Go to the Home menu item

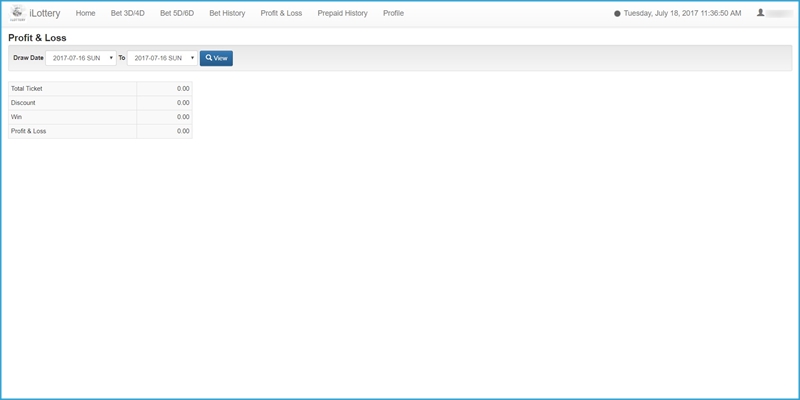[x=85, y=14]
